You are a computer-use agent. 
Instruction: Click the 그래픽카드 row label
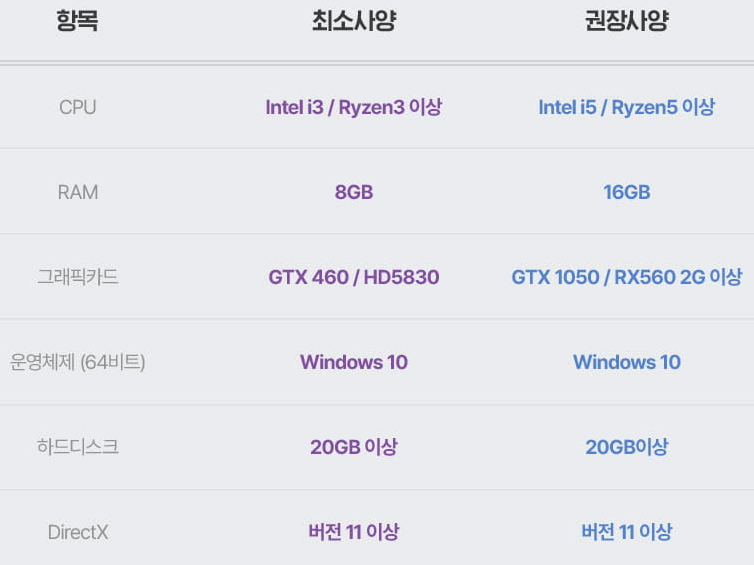pos(77,277)
